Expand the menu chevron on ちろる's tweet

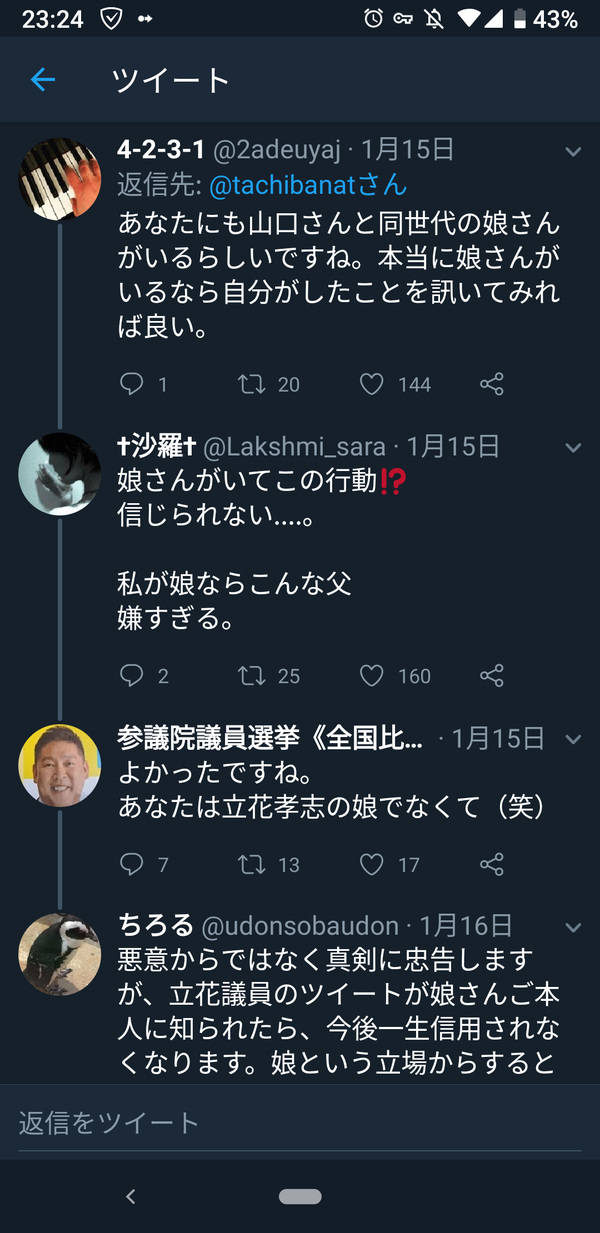[573, 927]
